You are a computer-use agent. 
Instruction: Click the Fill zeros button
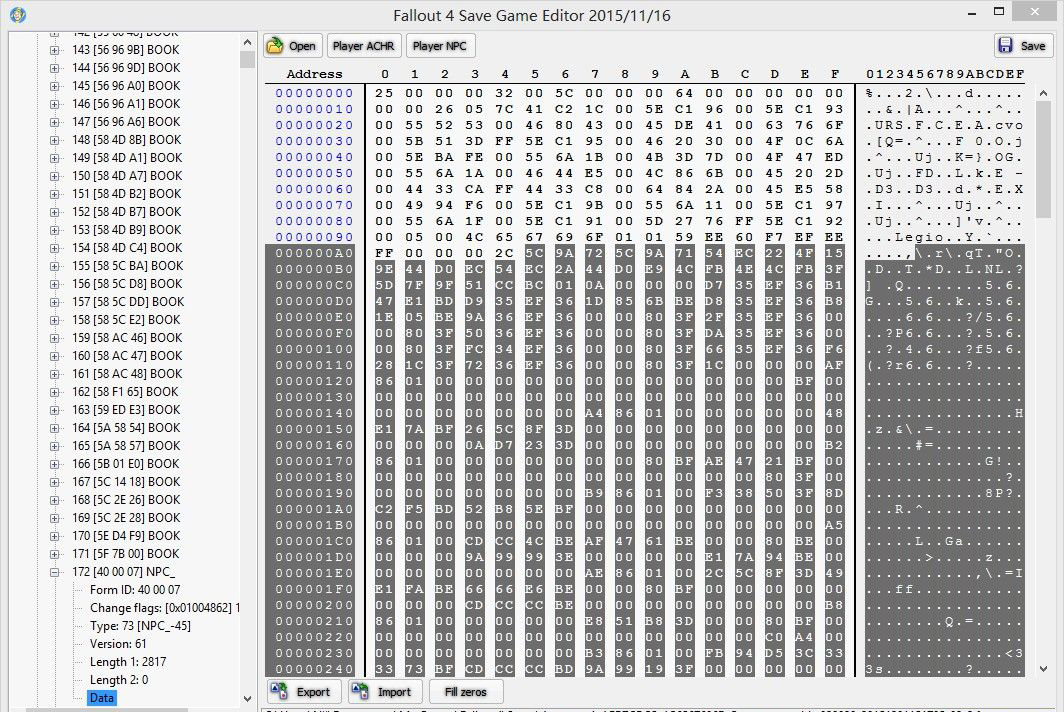coord(466,692)
